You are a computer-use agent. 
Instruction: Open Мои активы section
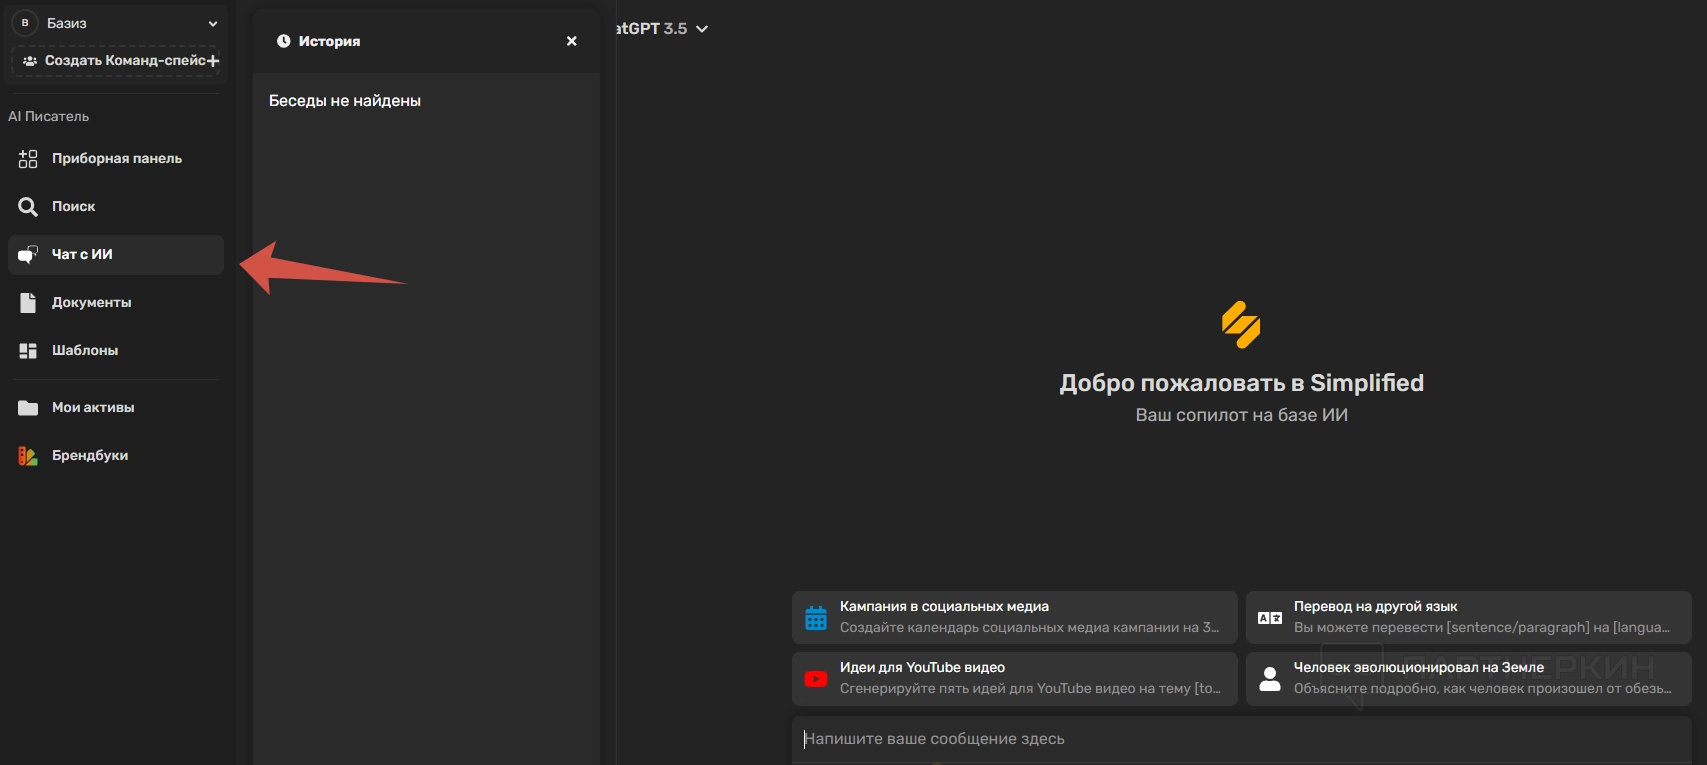coord(116,408)
